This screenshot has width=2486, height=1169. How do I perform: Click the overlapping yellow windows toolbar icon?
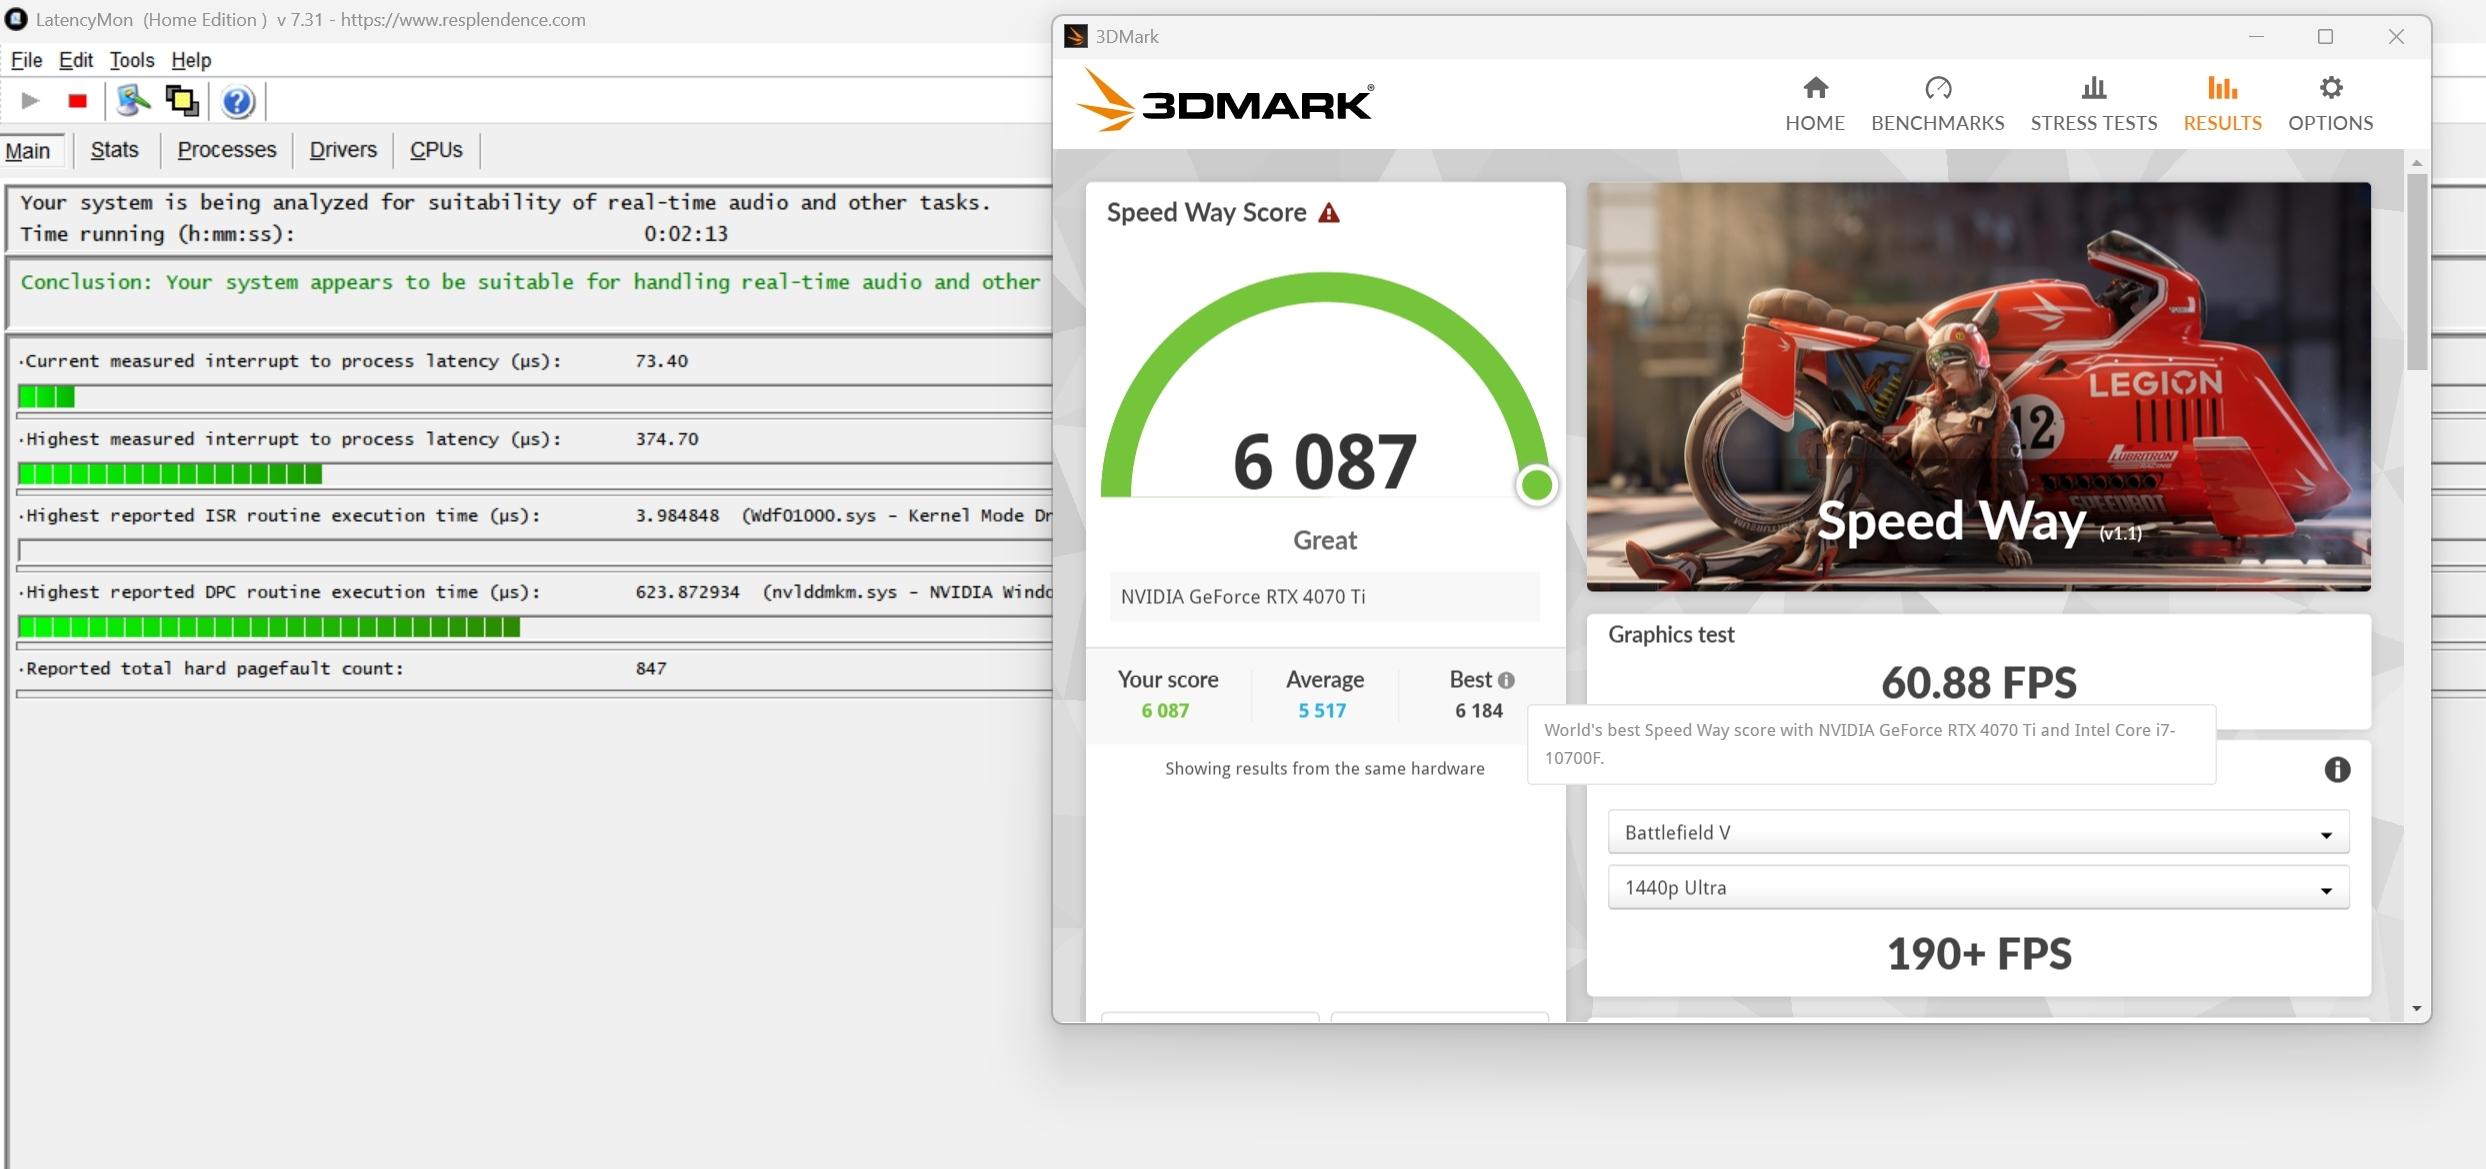(x=181, y=101)
